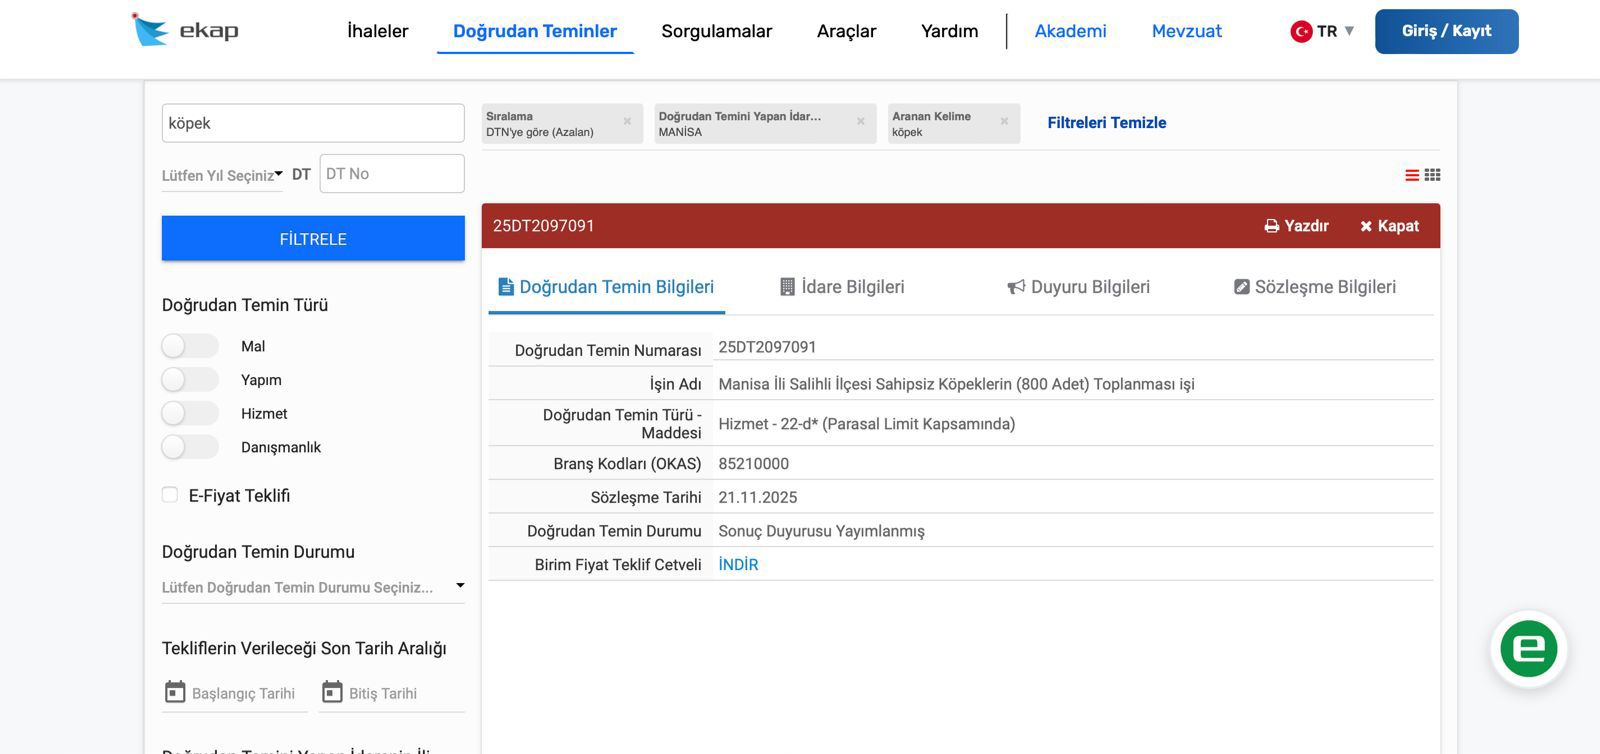Image resolution: width=1600 pixels, height=754 pixels.
Task: Download price schedule via İNDİR link
Action: (x=738, y=565)
